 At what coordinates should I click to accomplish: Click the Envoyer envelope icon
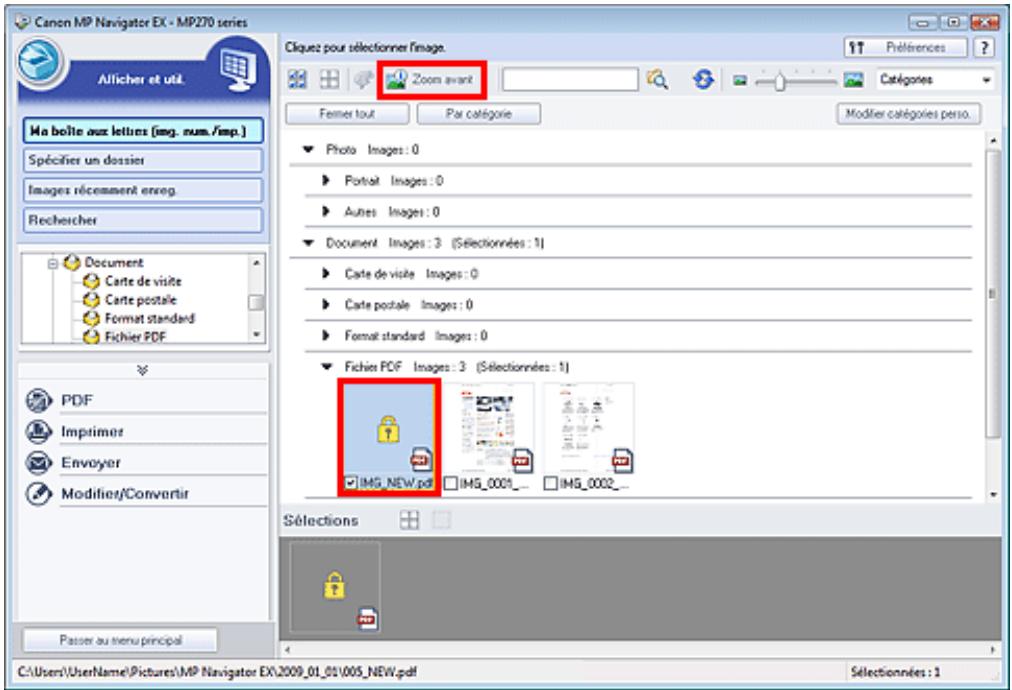tap(39, 463)
